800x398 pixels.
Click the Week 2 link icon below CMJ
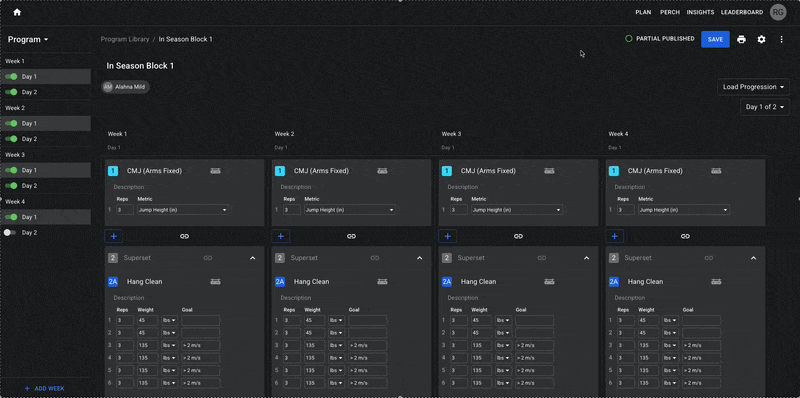(352, 236)
